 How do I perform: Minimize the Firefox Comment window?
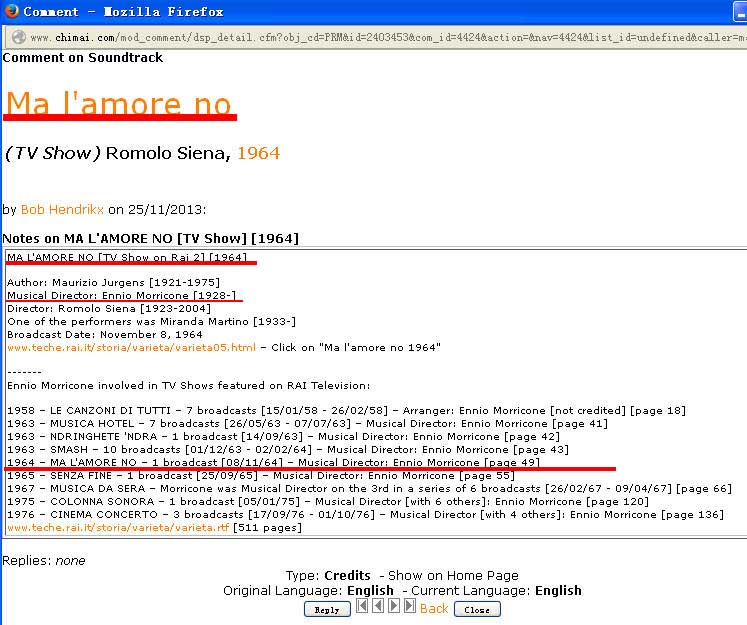[740, 11]
